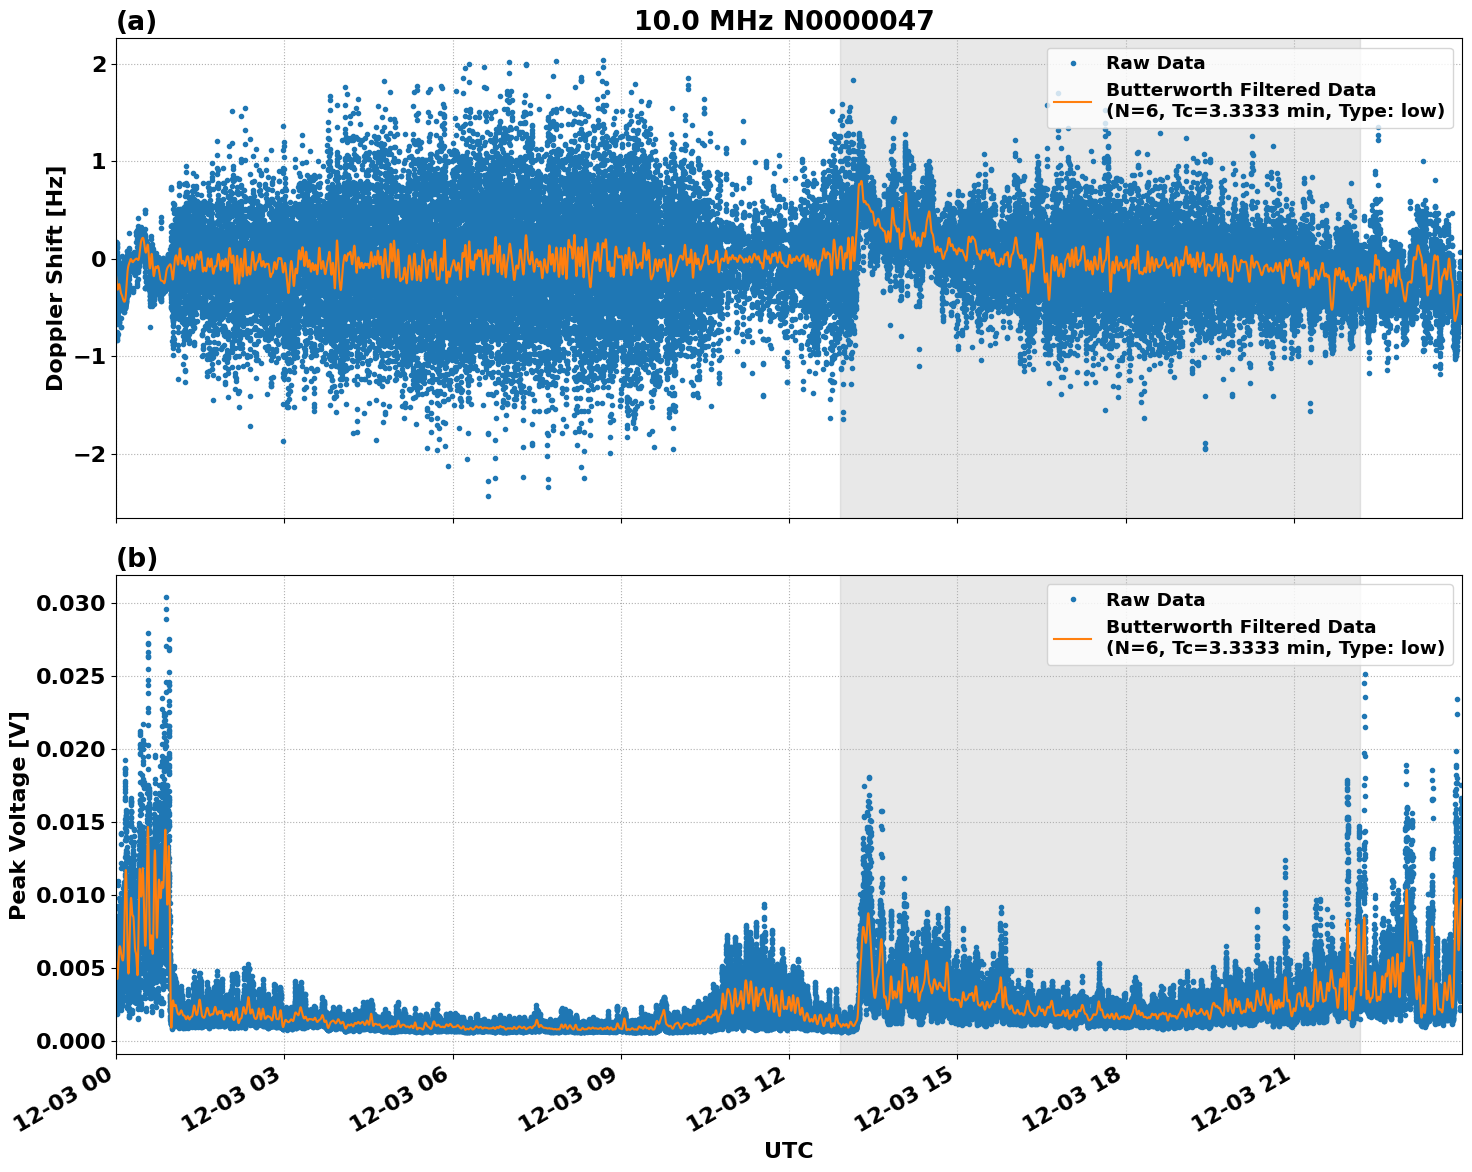Click the panel label (b)

(x=137, y=556)
